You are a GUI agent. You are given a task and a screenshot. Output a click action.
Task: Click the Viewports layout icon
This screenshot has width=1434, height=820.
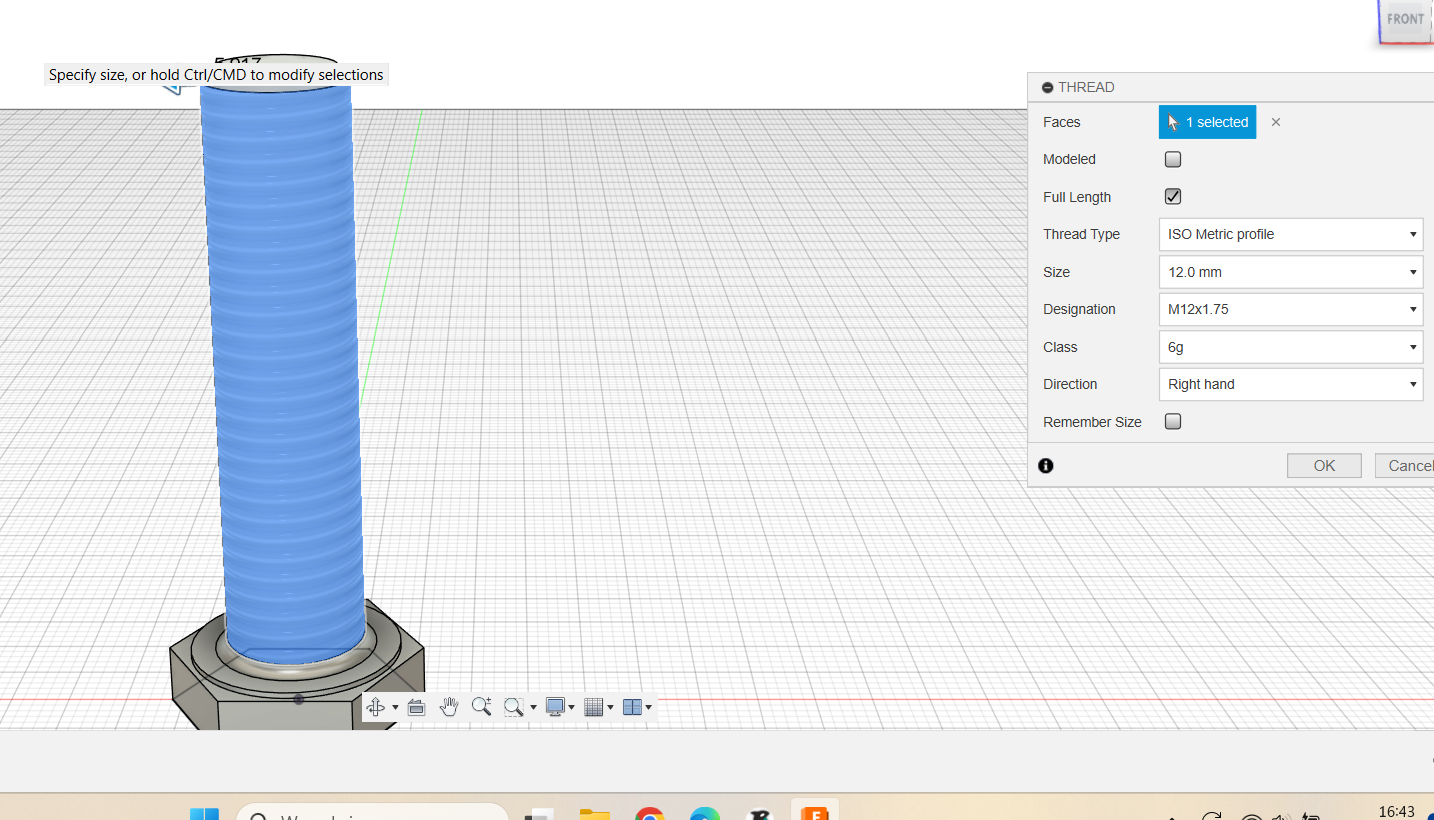click(x=631, y=707)
